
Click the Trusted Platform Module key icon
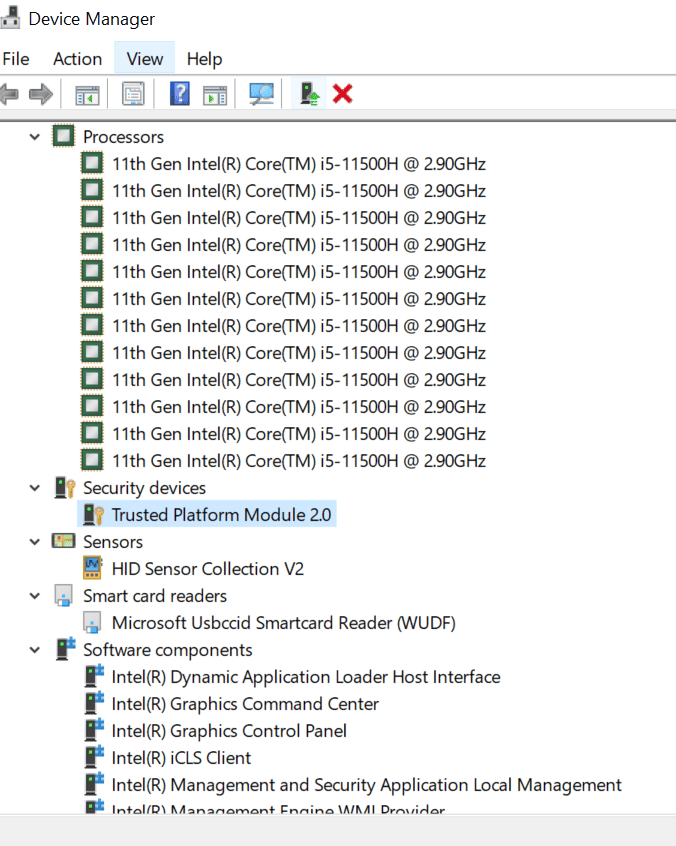[93, 515]
